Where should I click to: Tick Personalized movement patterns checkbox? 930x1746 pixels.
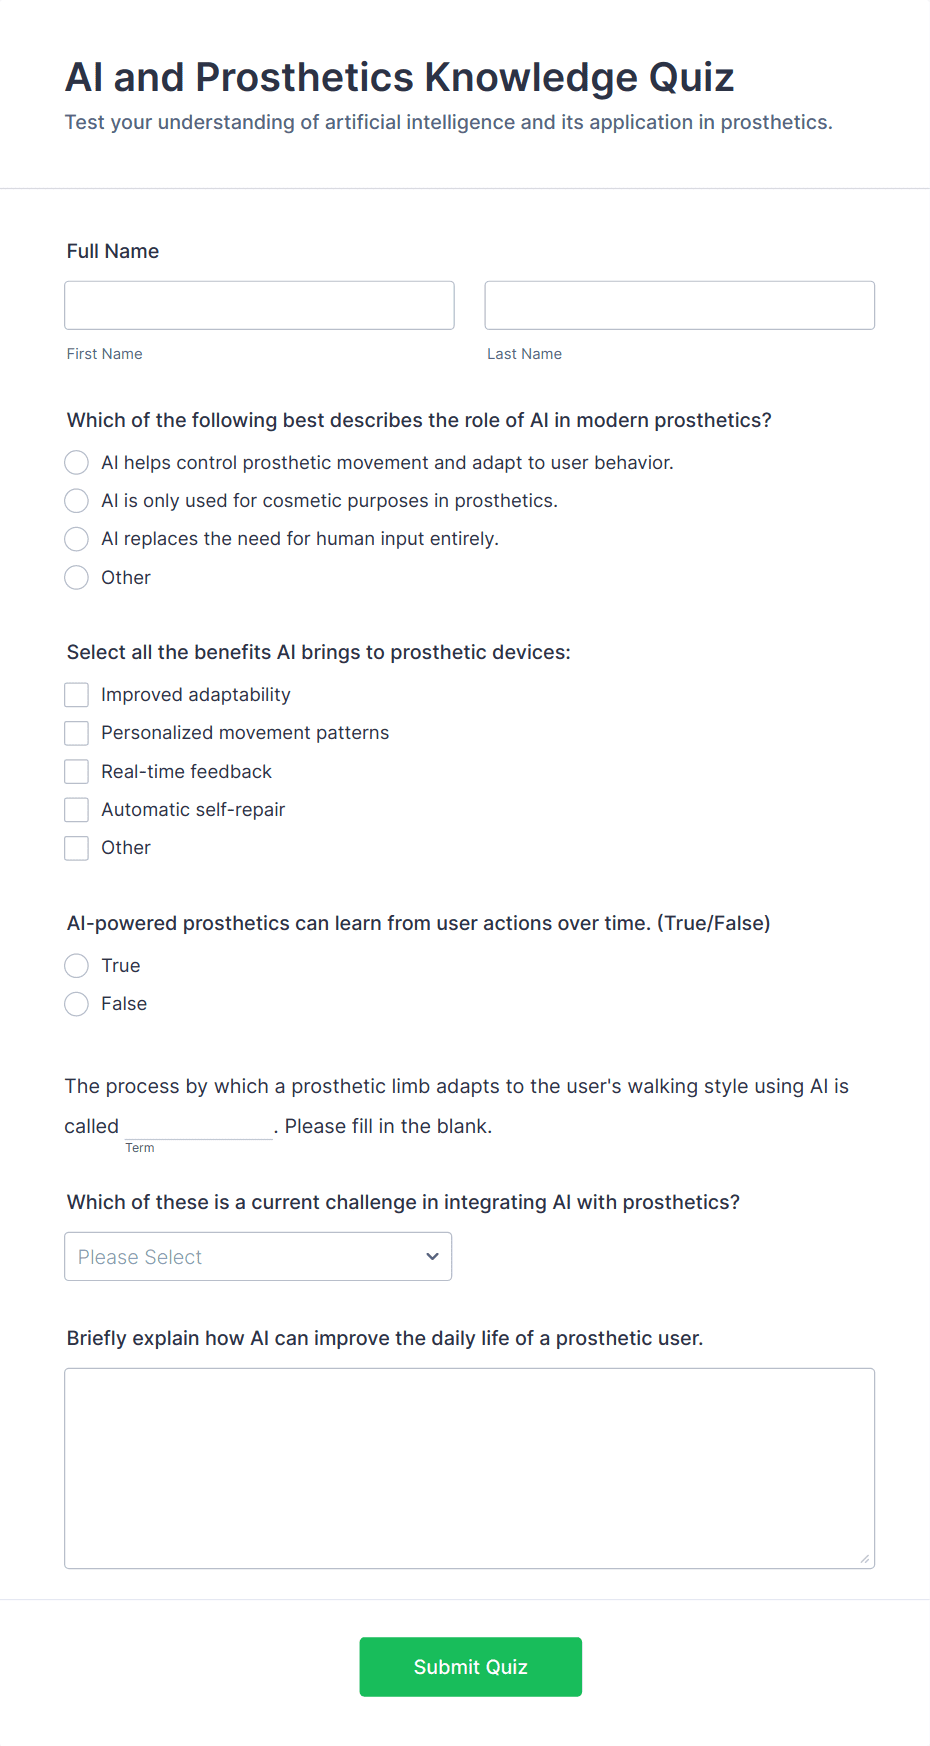tap(77, 733)
